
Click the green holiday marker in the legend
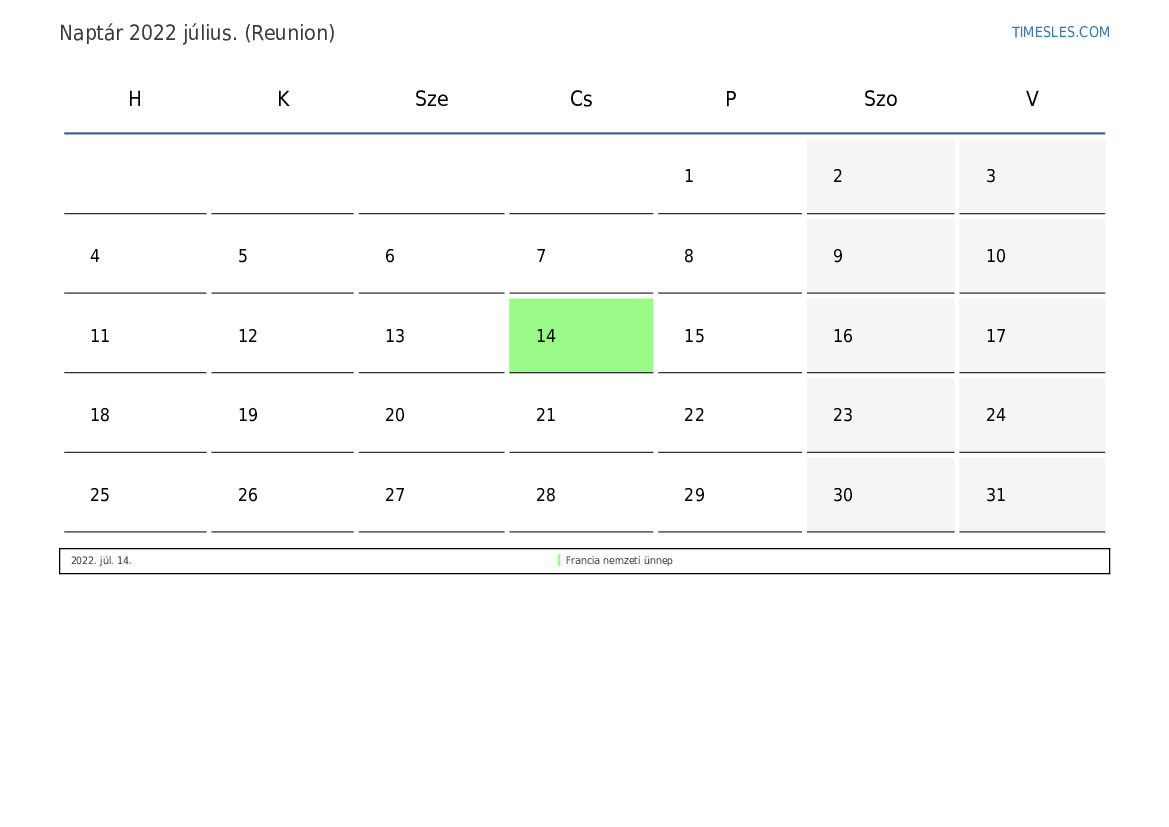click(x=558, y=560)
